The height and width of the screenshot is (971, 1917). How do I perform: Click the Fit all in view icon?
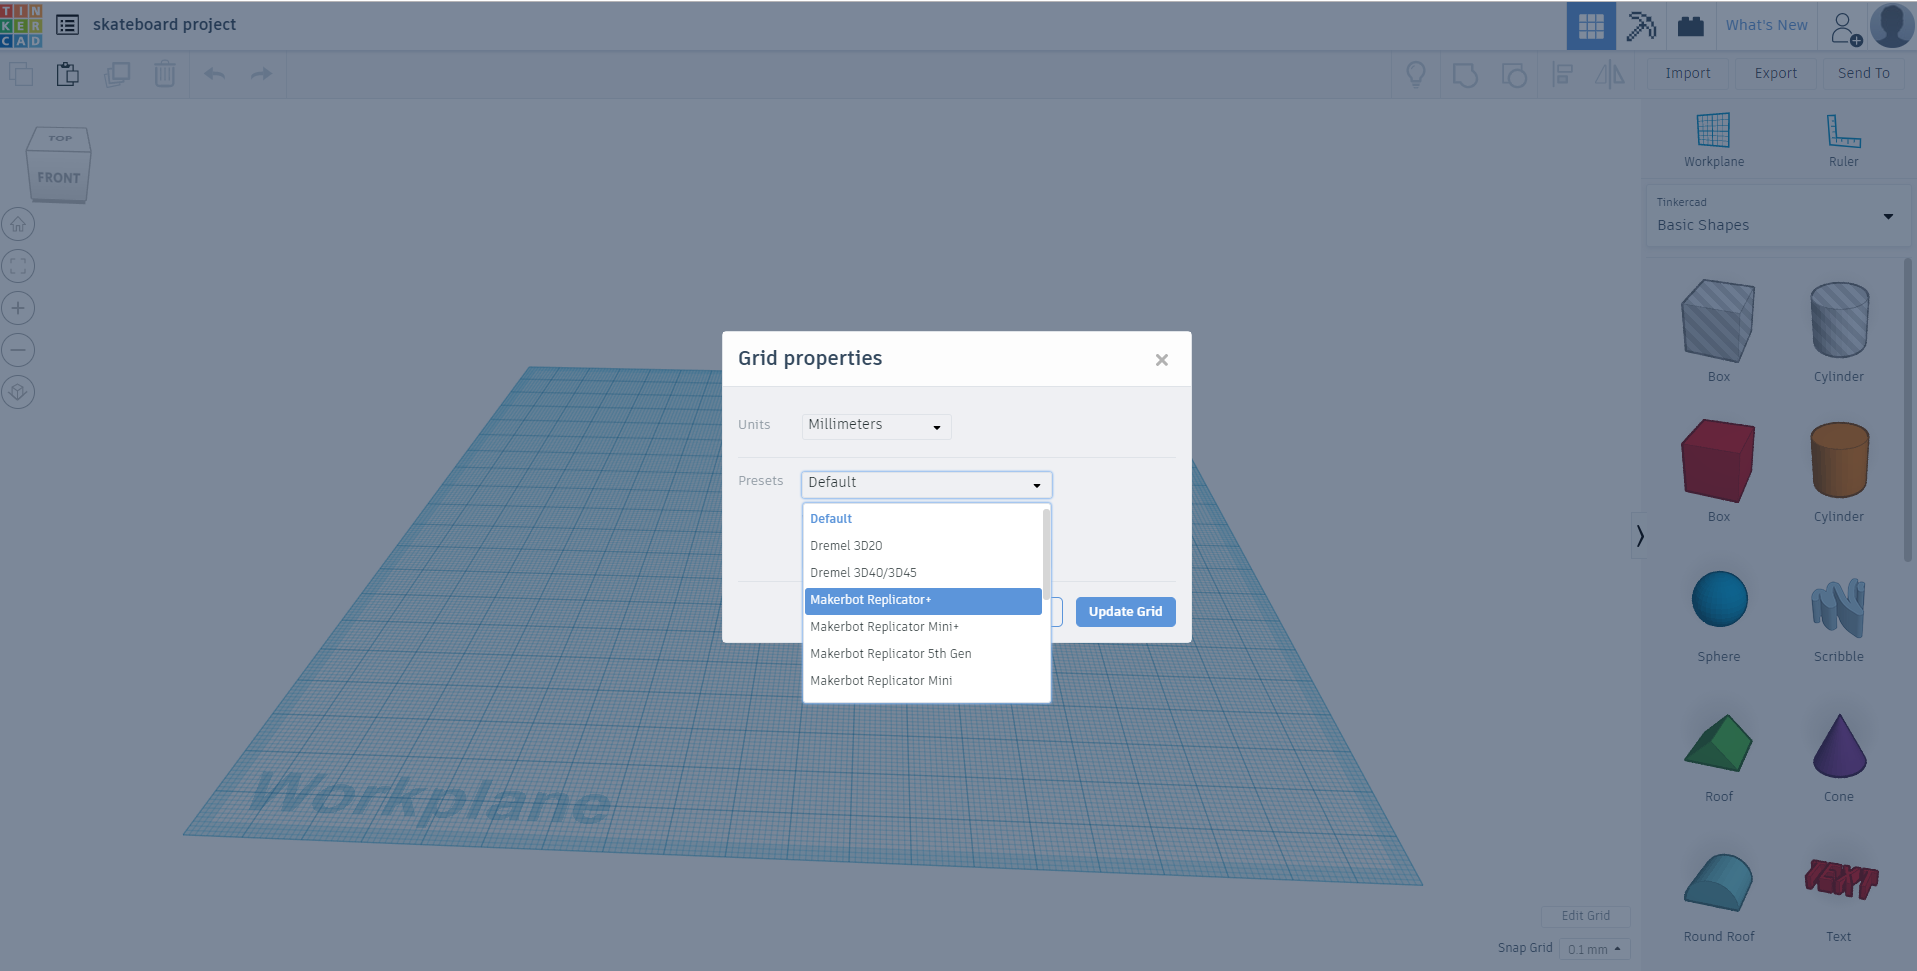coord(18,266)
